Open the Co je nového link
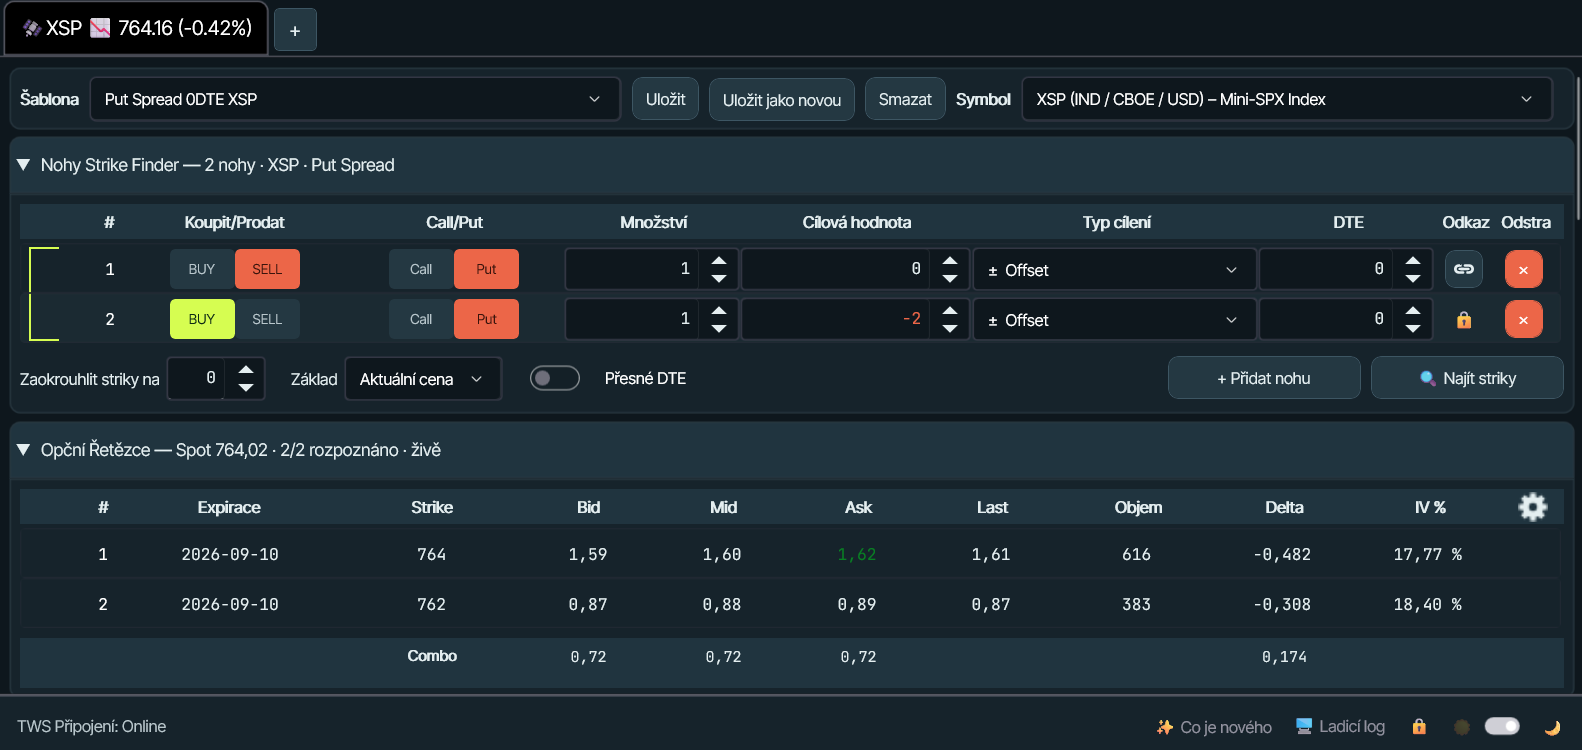This screenshot has height=750, width=1582. coord(1214,727)
